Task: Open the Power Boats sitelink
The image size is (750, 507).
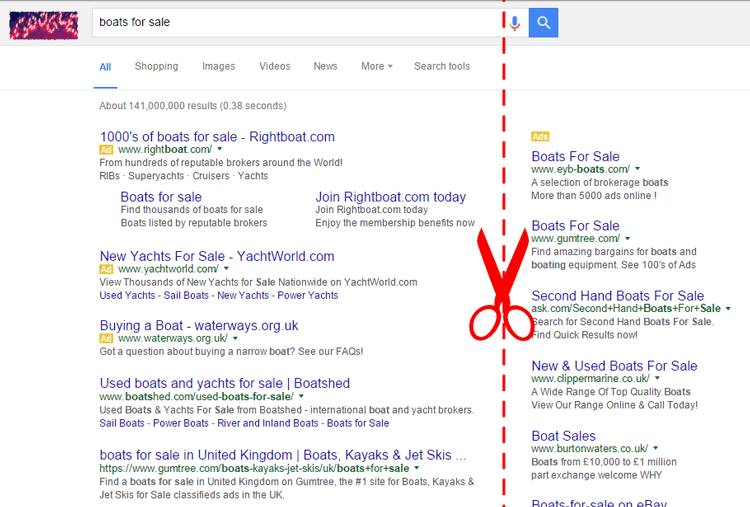Action: [181, 423]
